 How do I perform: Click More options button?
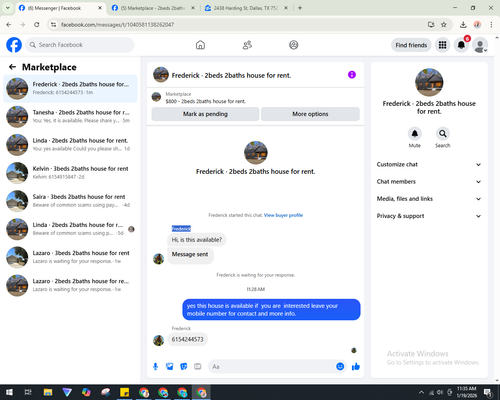pyautogui.click(x=310, y=114)
